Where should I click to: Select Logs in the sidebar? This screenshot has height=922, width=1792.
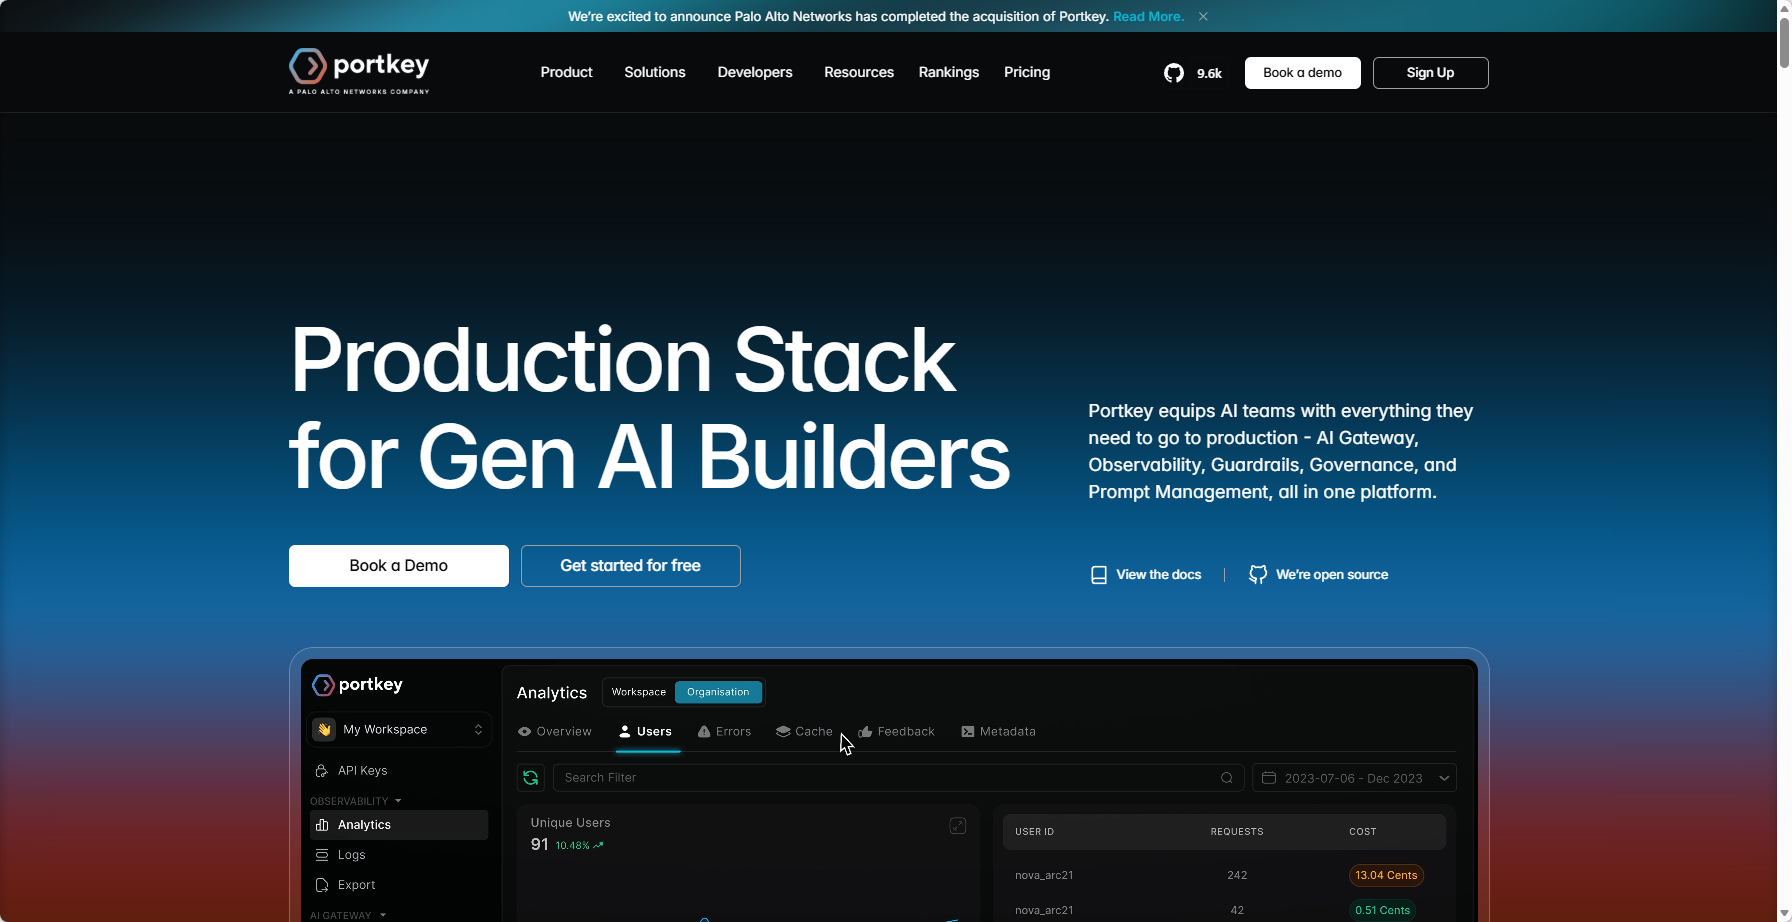[399, 855]
